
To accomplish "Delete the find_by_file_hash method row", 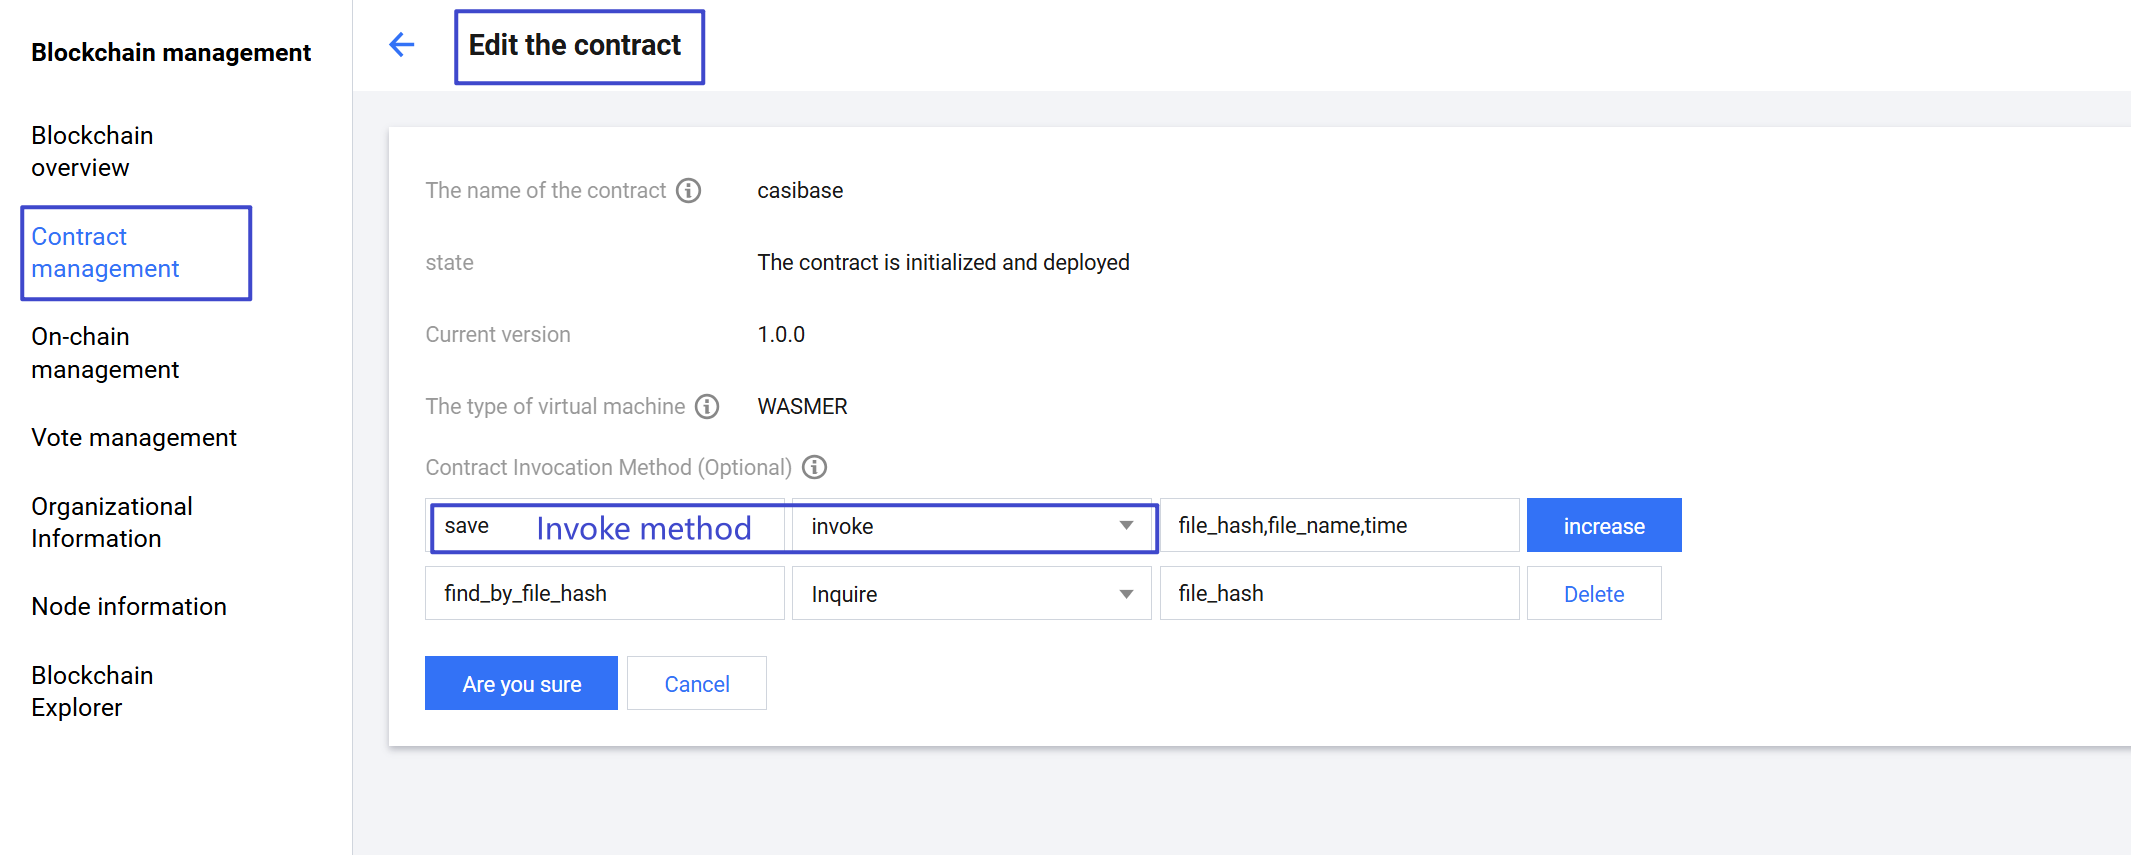I will (1593, 594).
